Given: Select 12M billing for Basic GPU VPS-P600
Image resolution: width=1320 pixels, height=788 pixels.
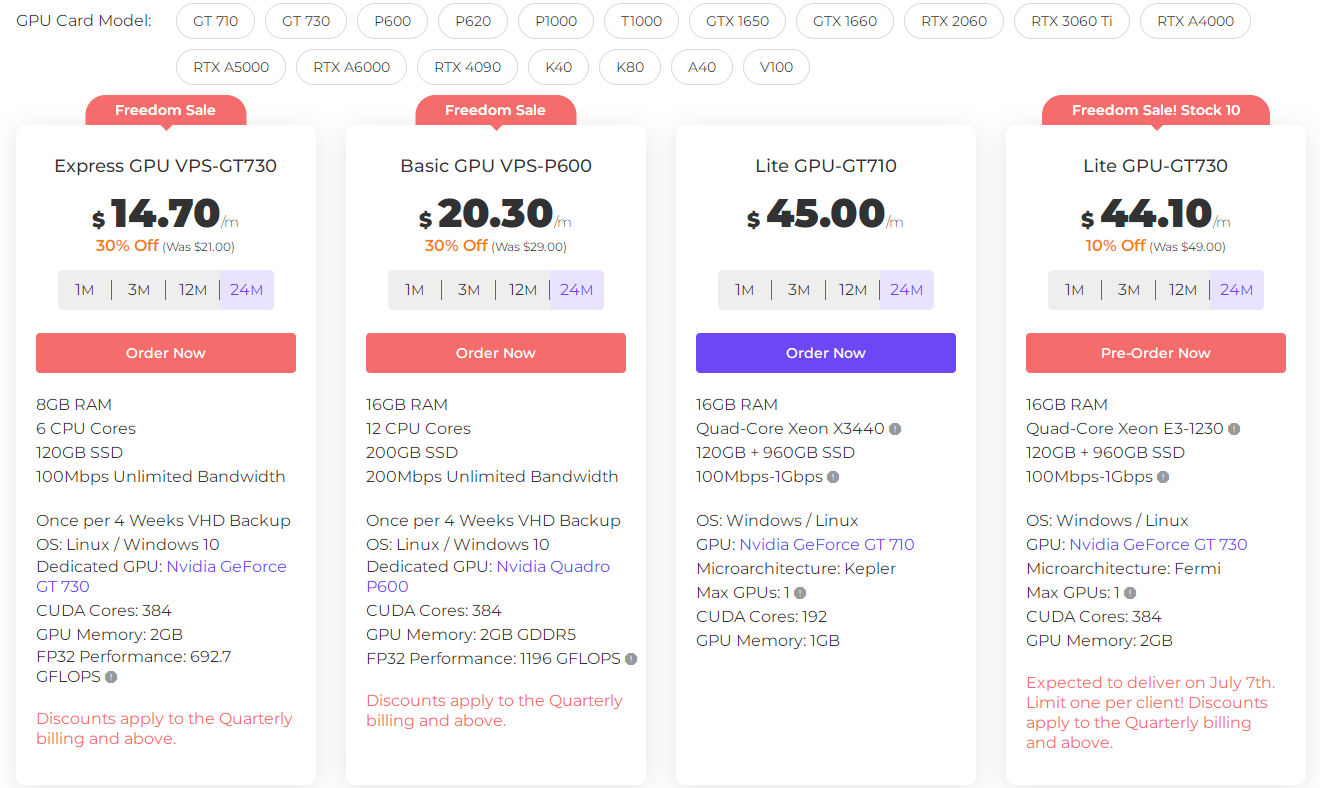Looking at the screenshot, I should pos(523,290).
